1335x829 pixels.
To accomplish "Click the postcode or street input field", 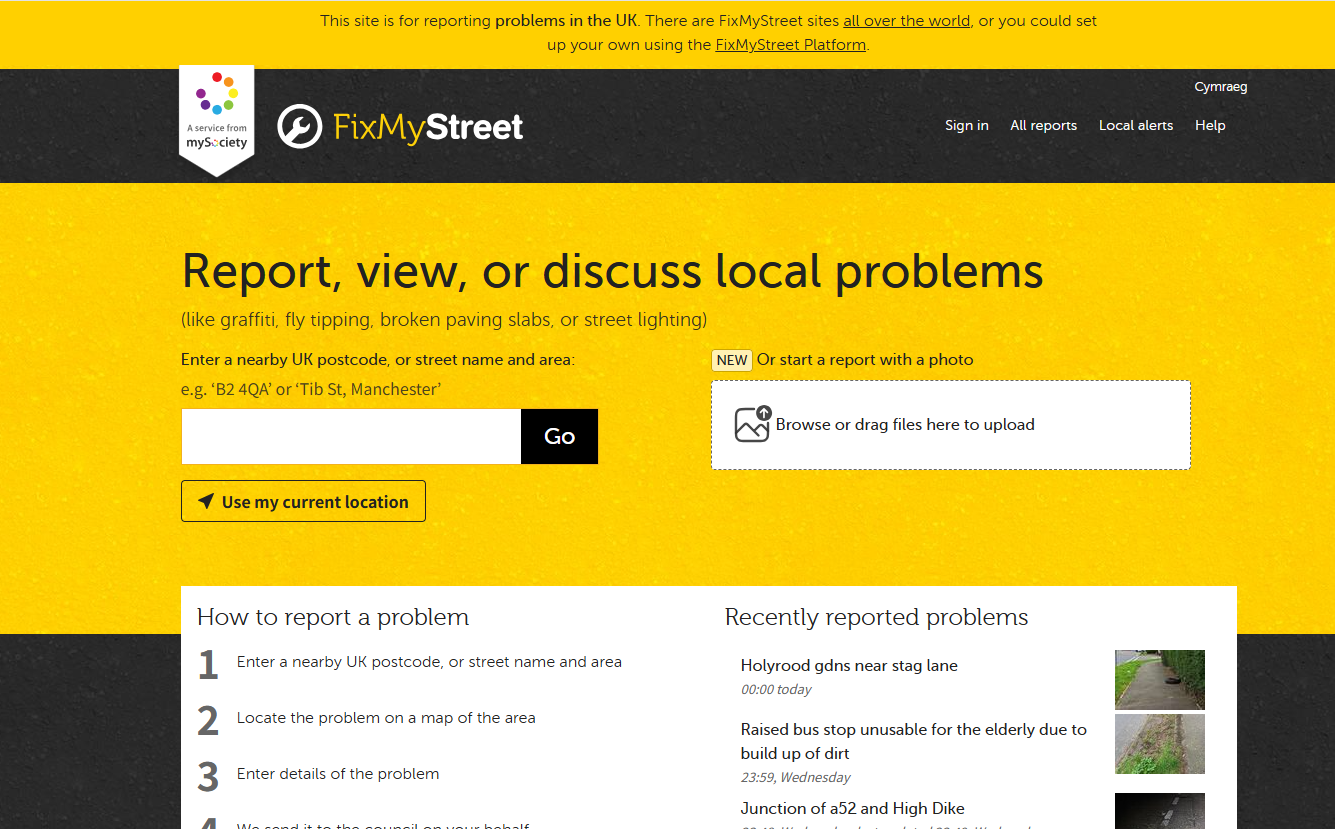I will (351, 436).
